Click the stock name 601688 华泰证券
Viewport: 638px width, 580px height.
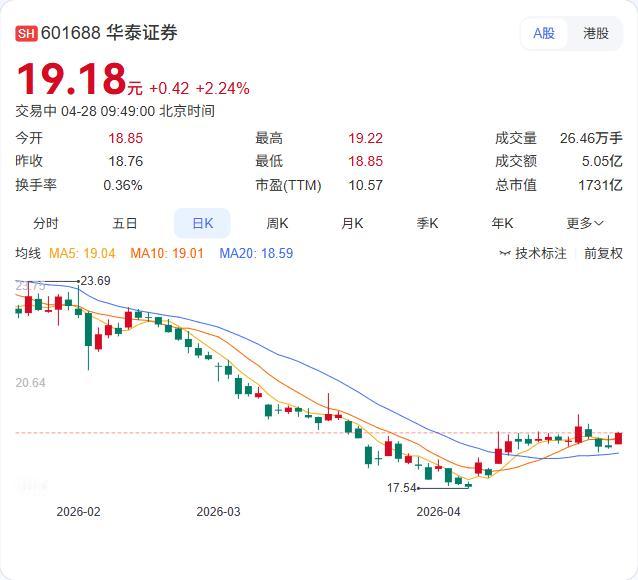click(109, 33)
